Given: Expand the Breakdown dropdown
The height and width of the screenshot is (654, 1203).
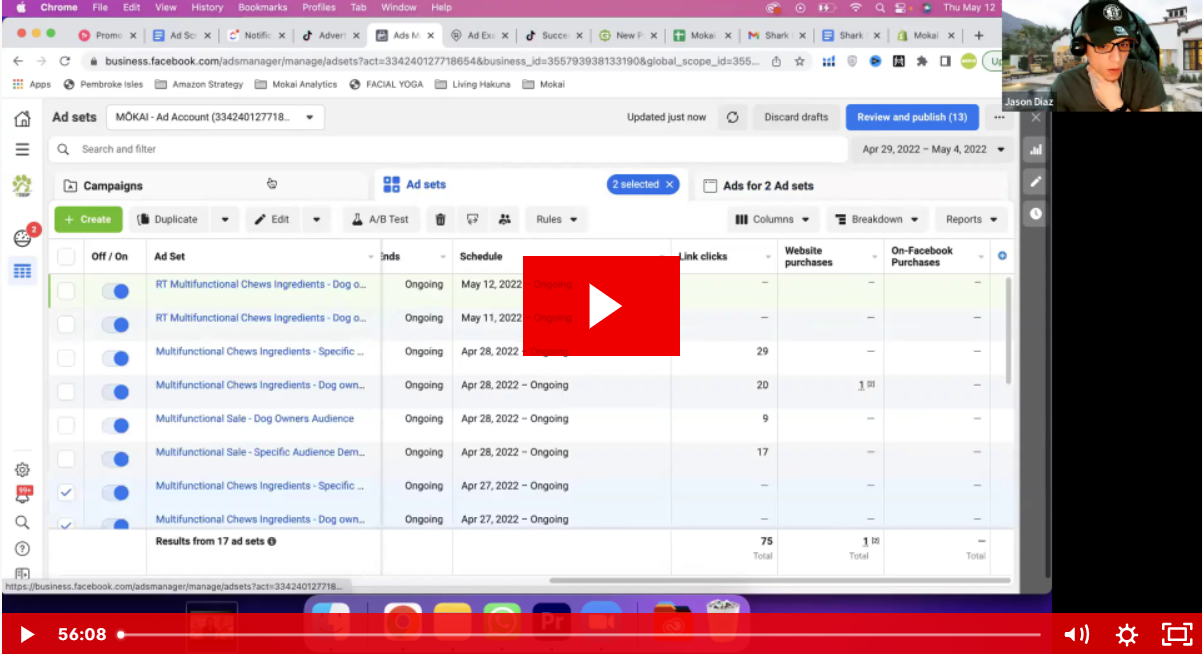Looking at the screenshot, I should coord(877,220).
